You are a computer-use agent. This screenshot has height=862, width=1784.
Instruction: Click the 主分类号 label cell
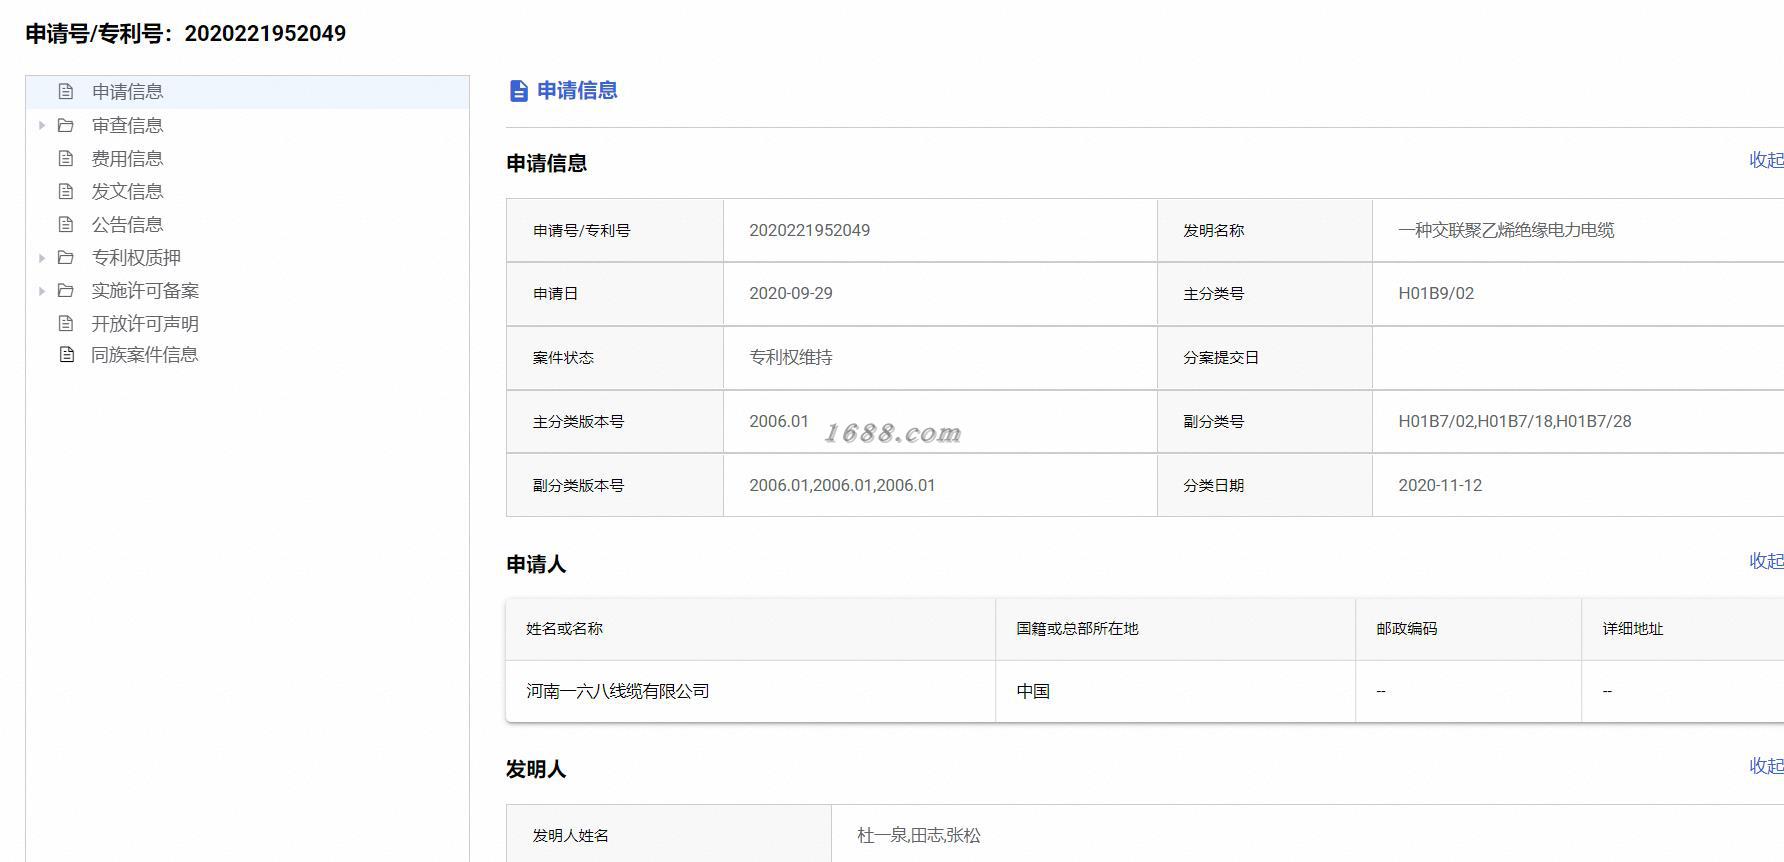click(1265, 294)
